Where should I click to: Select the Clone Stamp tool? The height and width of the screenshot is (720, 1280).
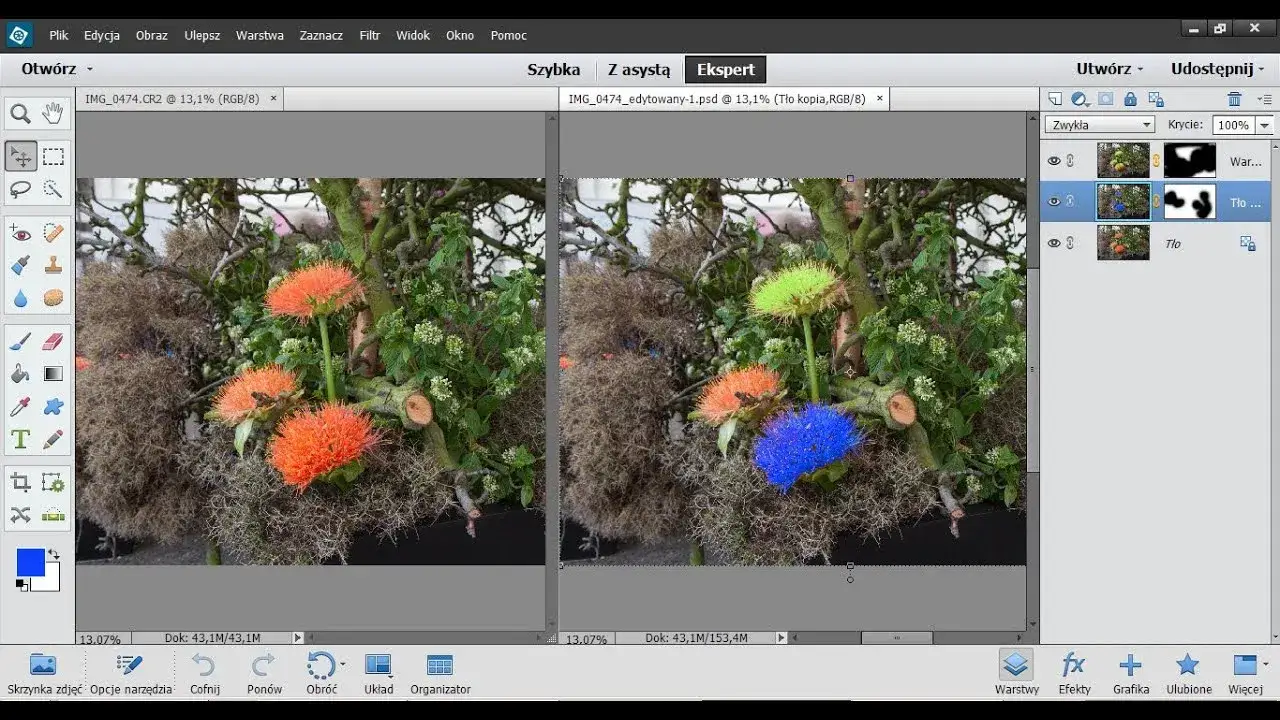pos(53,265)
